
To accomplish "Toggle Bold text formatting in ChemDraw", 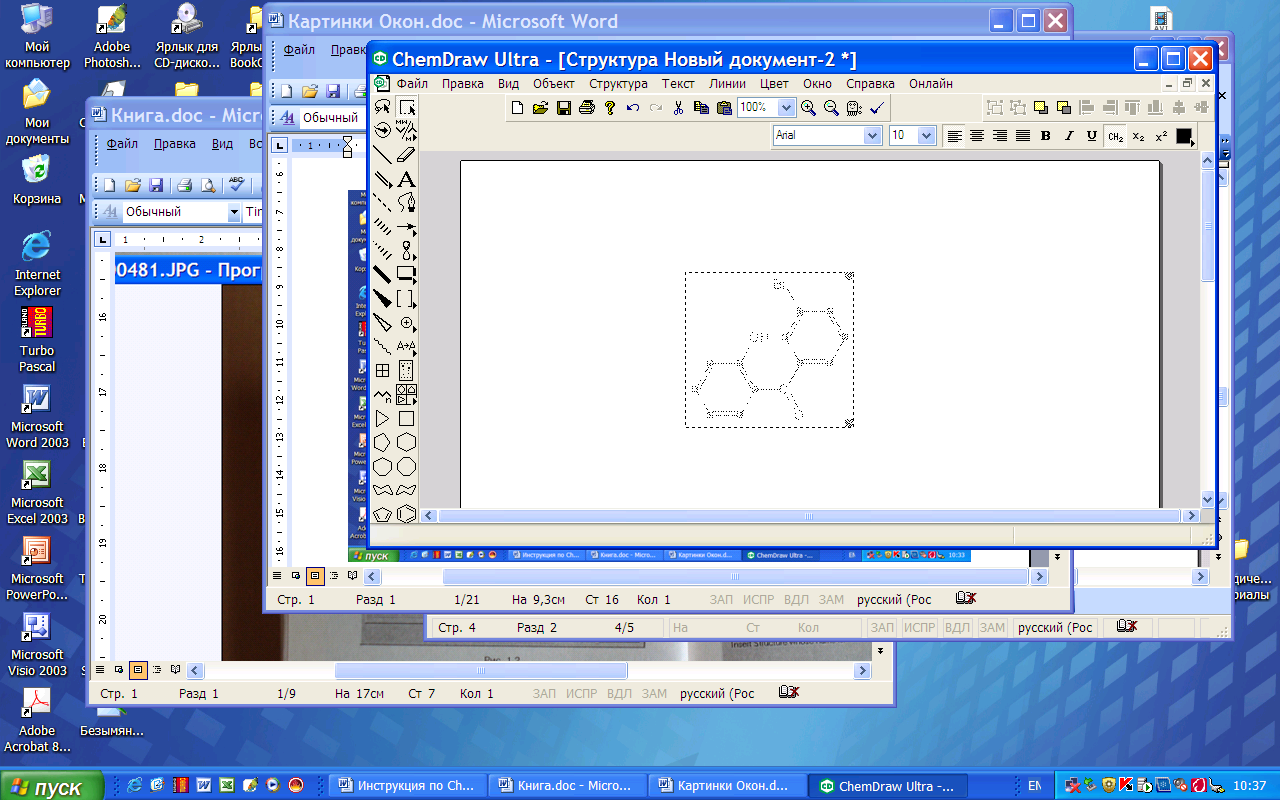I will [1045, 136].
